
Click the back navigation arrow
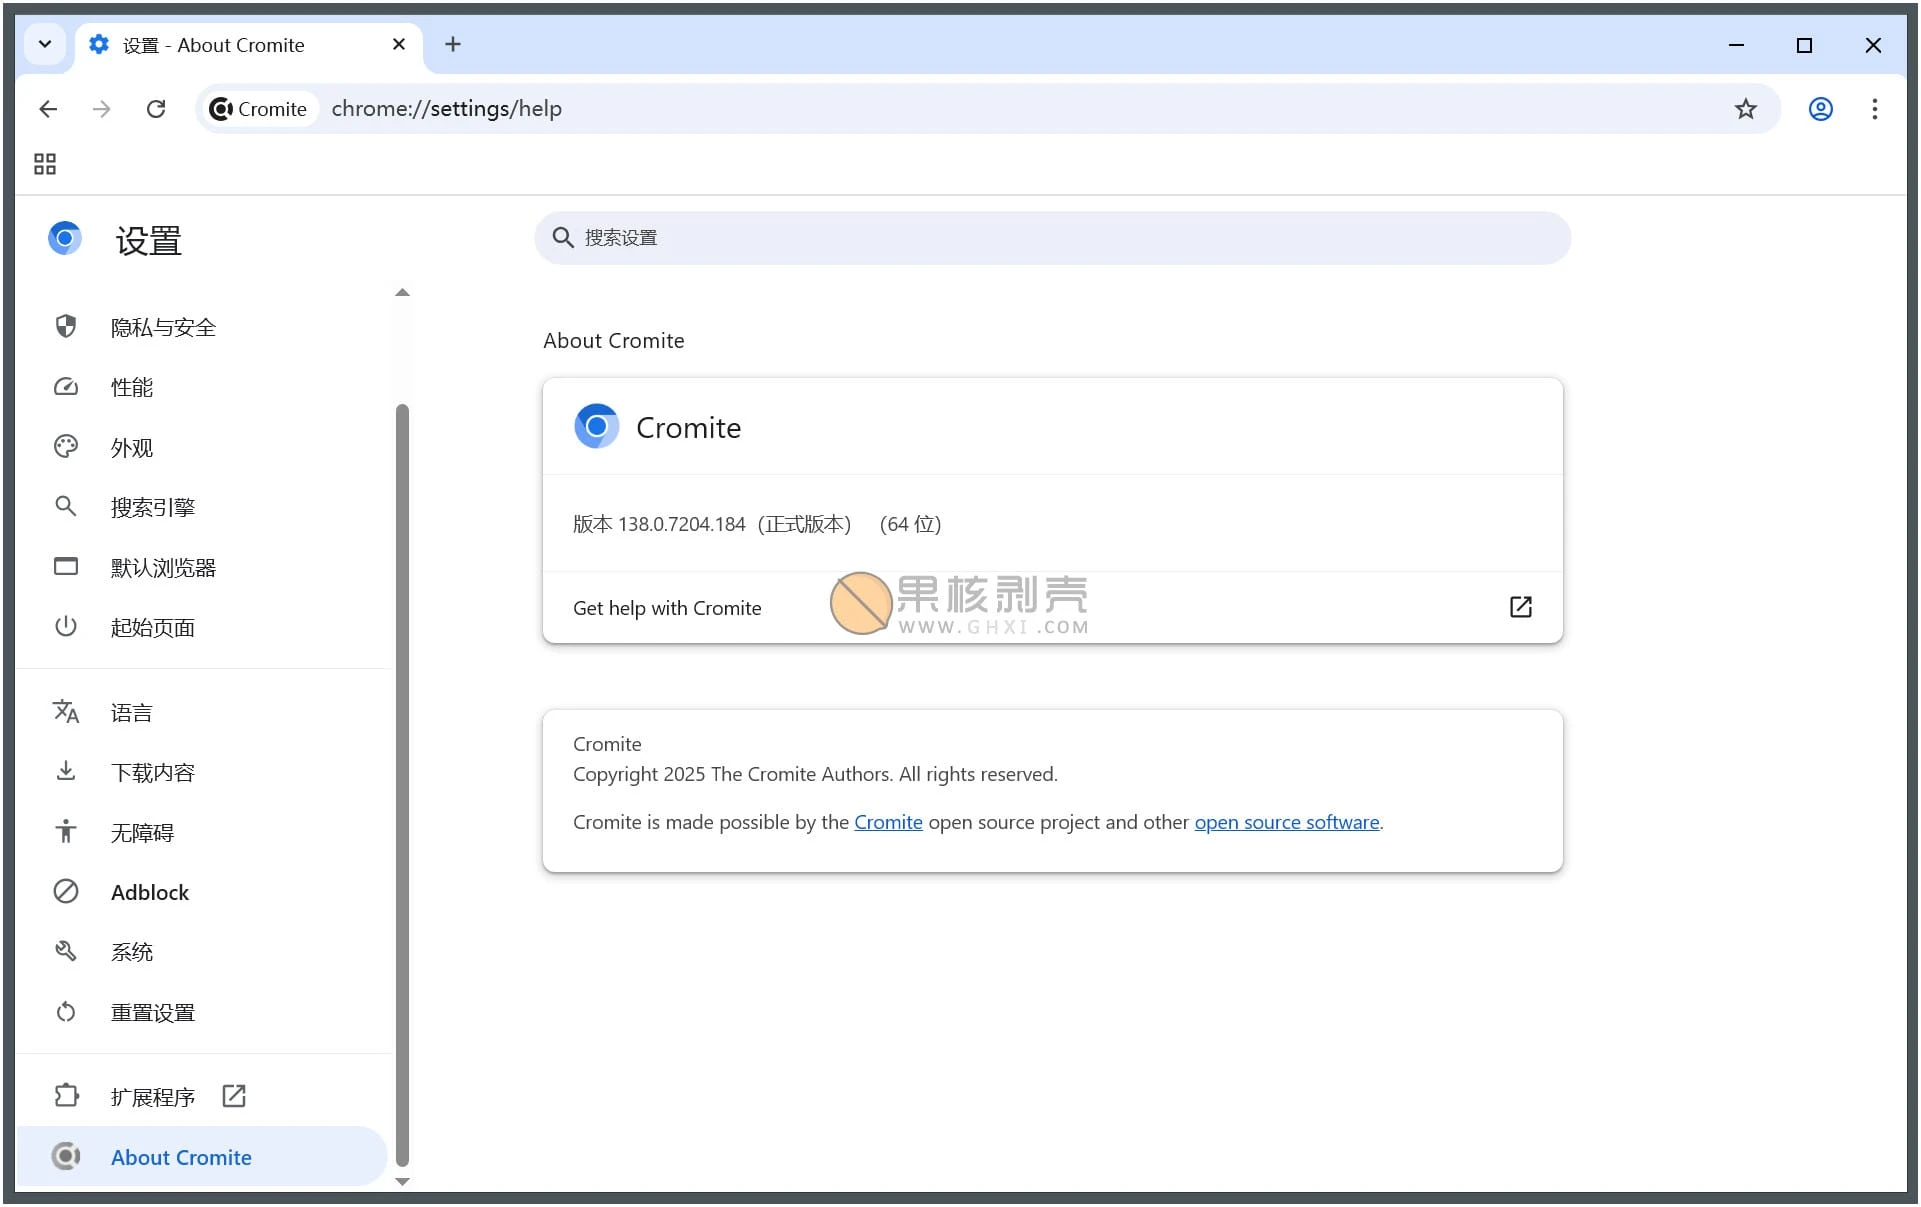tap(48, 109)
